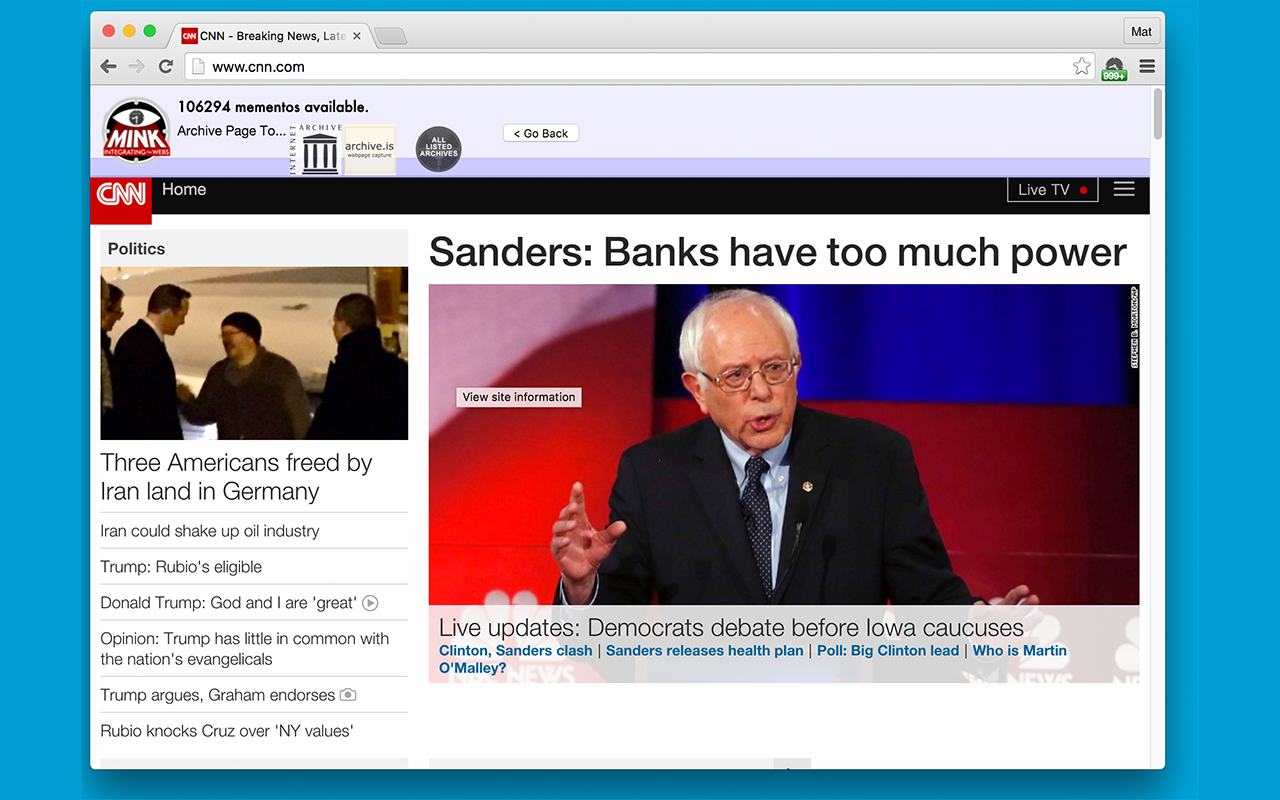Toggle the bookmark star in address bar
The height and width of the screenshot is (800, 1280).
(x=1081, y=65)
